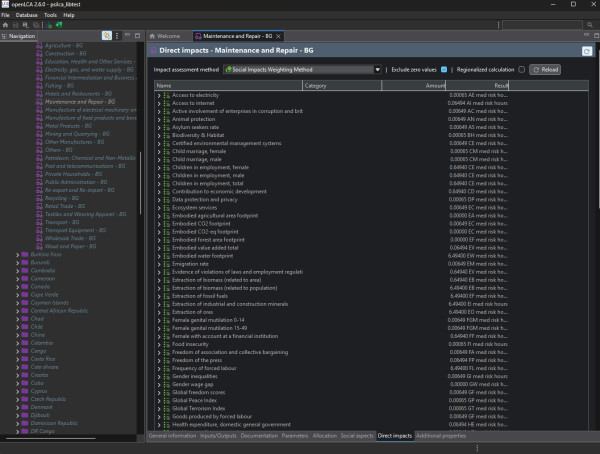Expand the Gender wage gap row
600x454 pixels.
(158, 382)
